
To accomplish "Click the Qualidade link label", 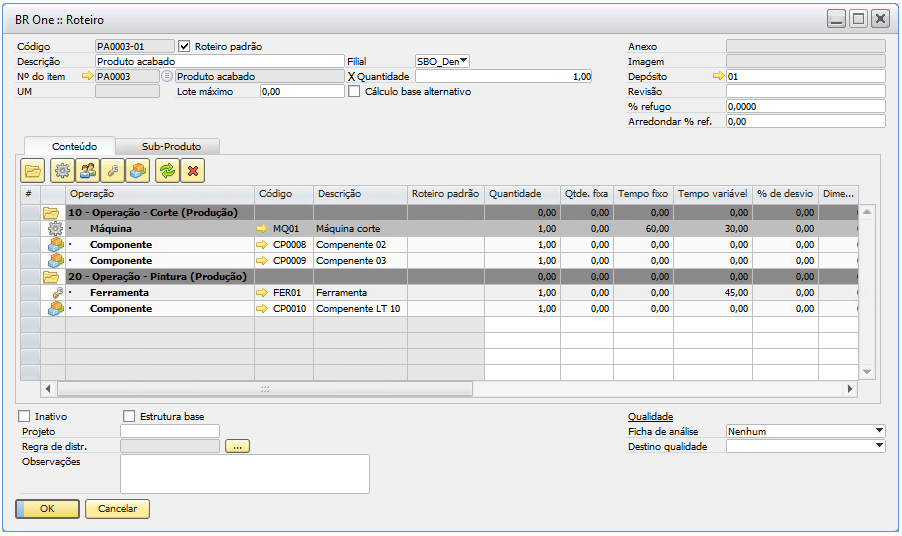I will point(651,416).
